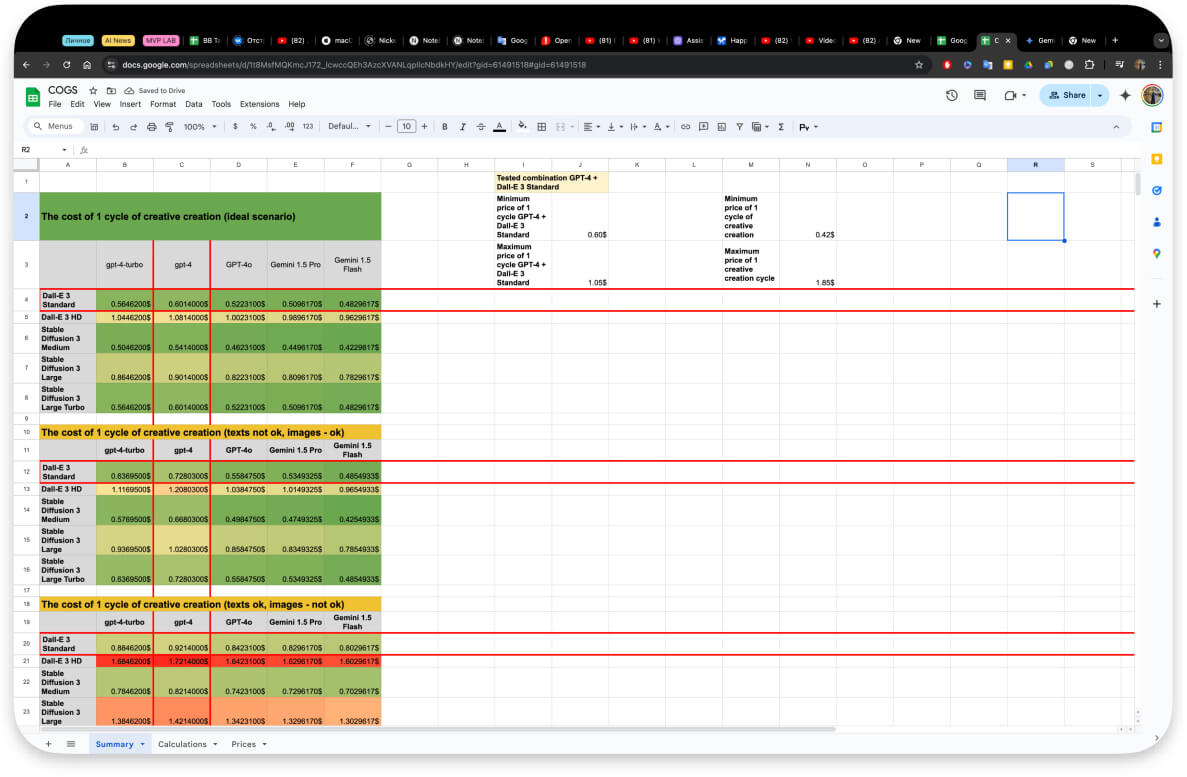
Task: Decrease decimal places
Action: [x=271, y=127]
